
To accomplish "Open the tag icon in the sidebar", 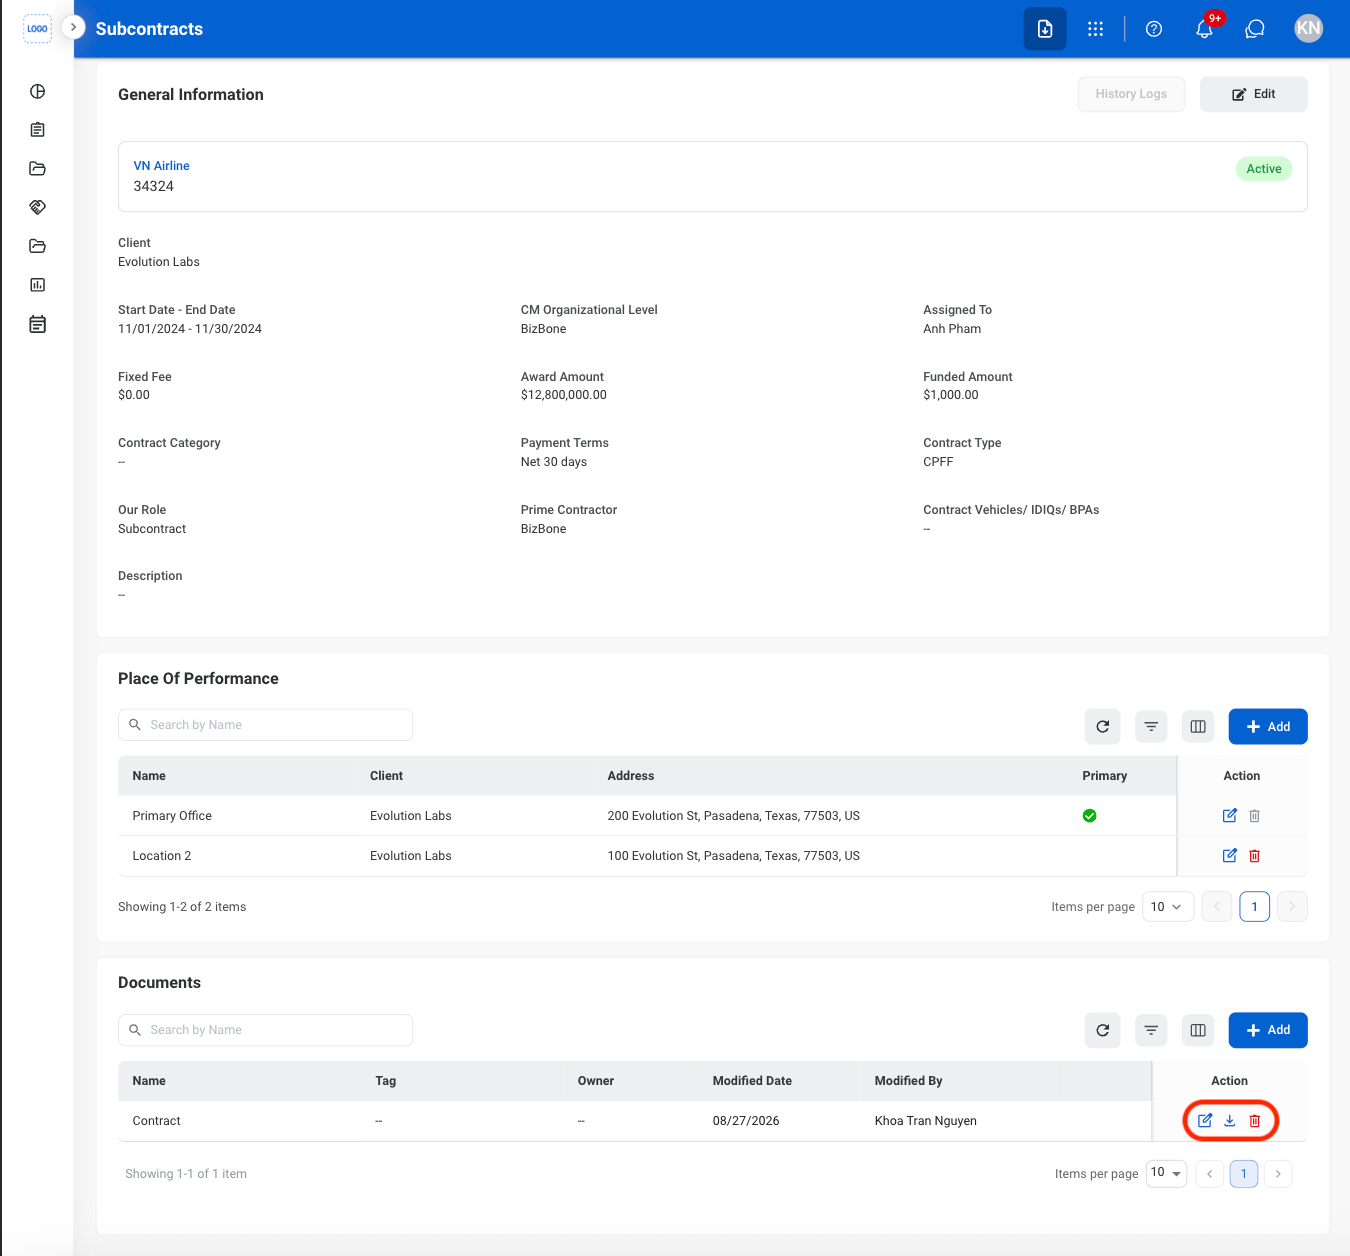I will (x=38, y=207).
